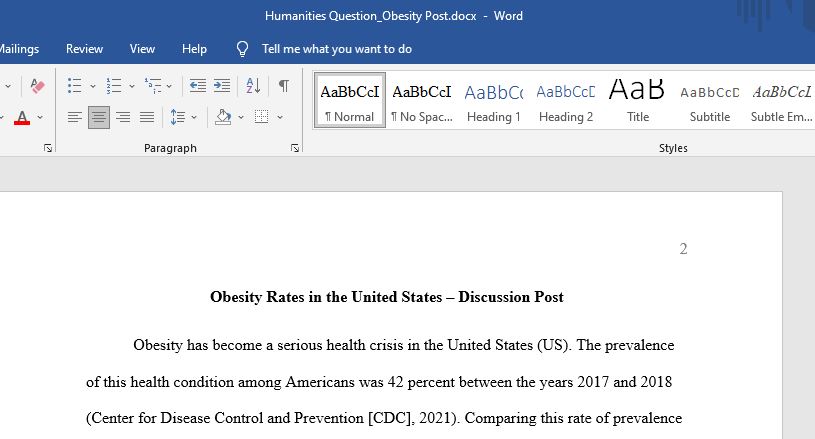The height and width of the screenshot is (439, 815).
Task: Apply the No Spacing style
Action: [422, 100]
